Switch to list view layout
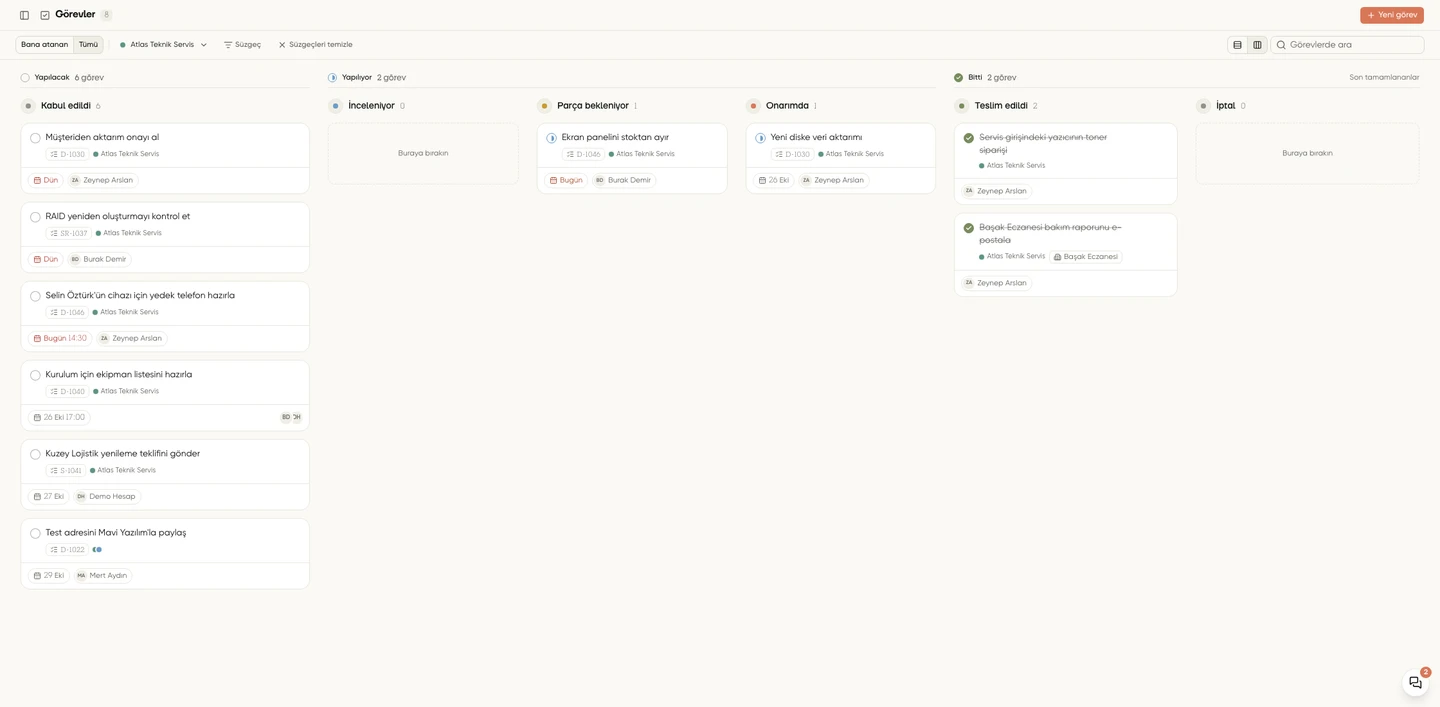This screenshot has width=1440, height=707. (1237, 45)
